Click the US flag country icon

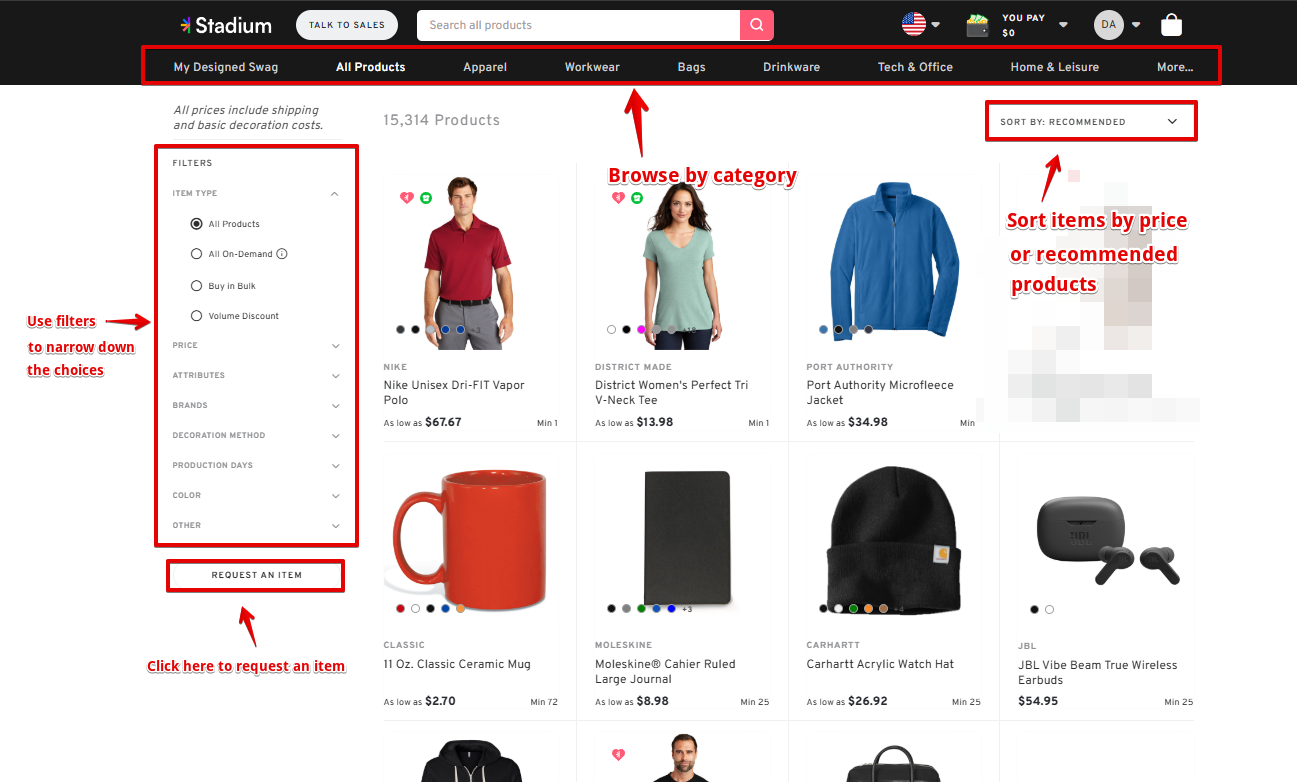[914, 24]
